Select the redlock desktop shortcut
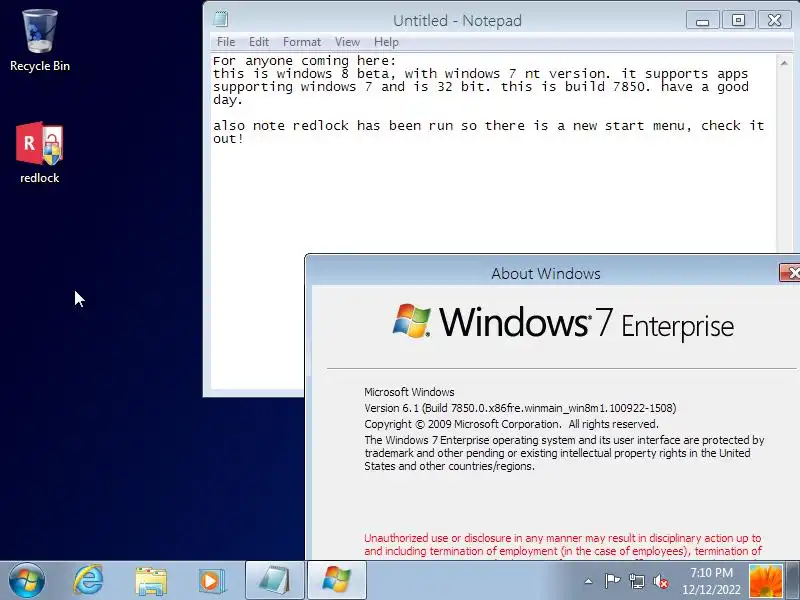 pyautogui.click(x=40, y=152)
